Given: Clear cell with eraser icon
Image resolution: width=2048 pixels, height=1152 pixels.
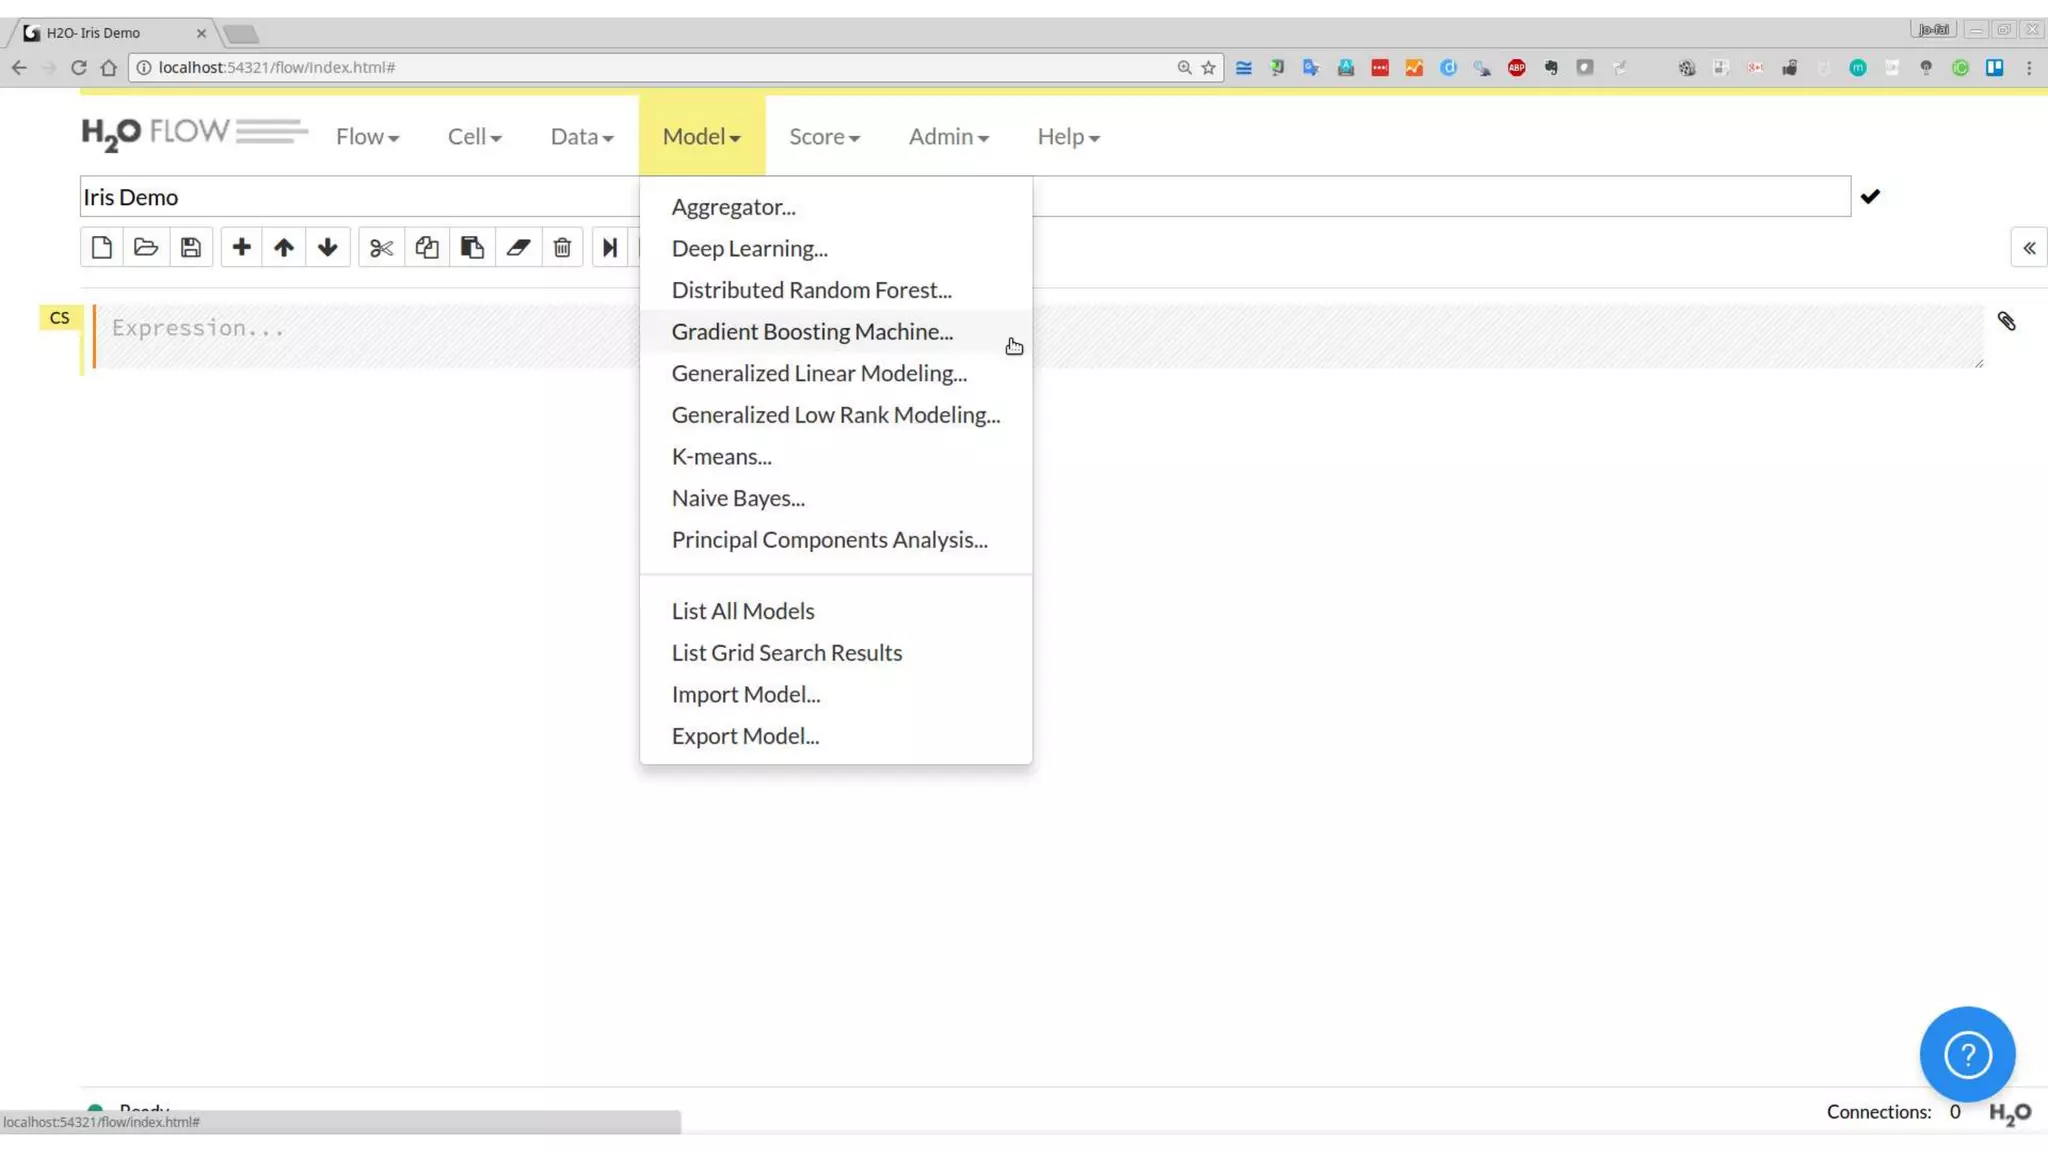Looking at the screenshot, I should point(517,247).
